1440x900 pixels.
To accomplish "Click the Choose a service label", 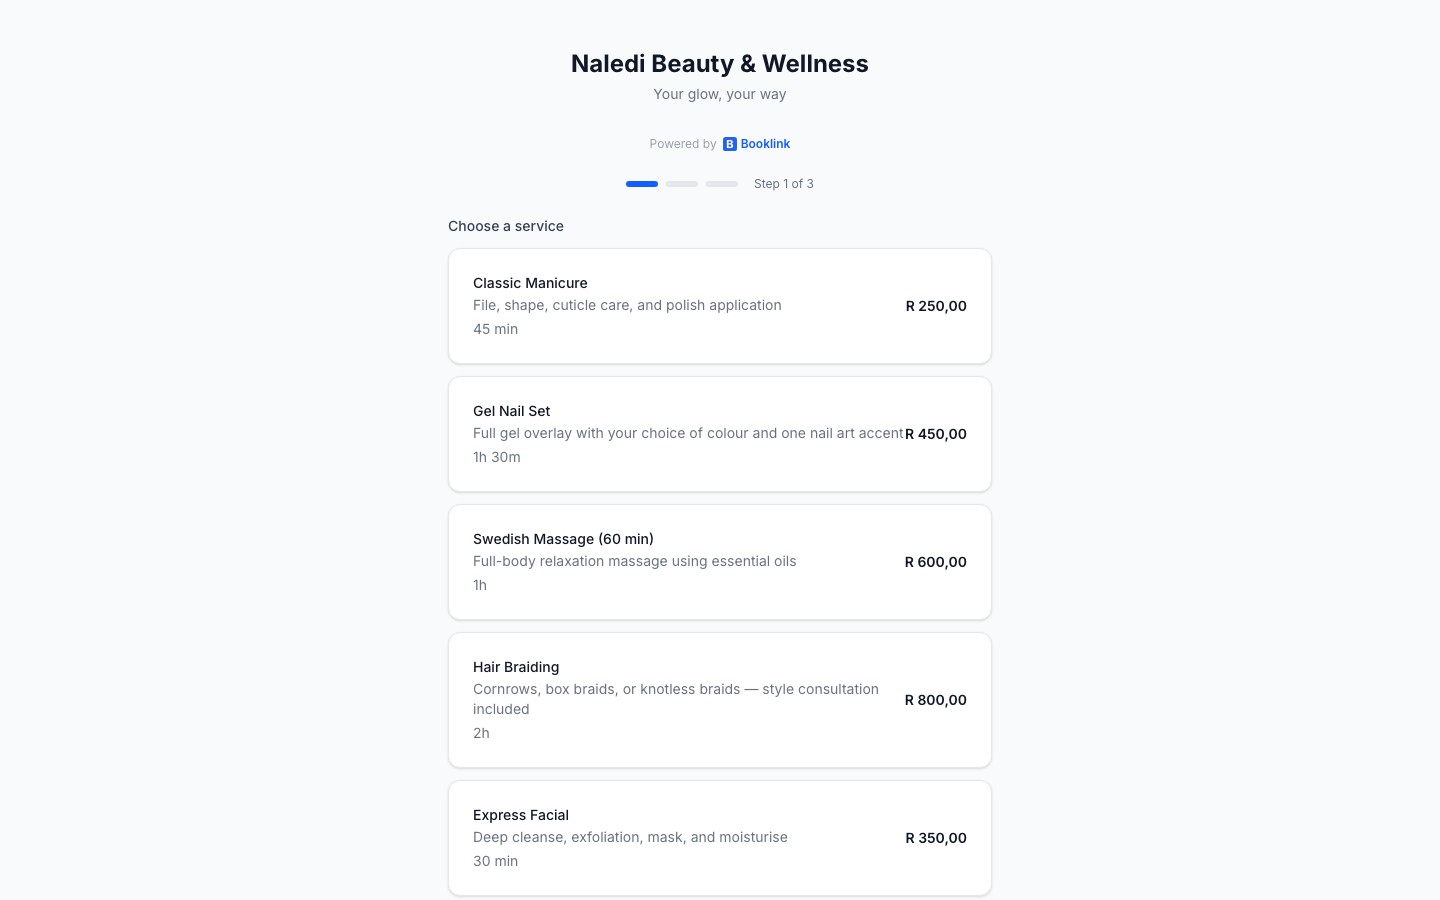I will coord(506,226).
